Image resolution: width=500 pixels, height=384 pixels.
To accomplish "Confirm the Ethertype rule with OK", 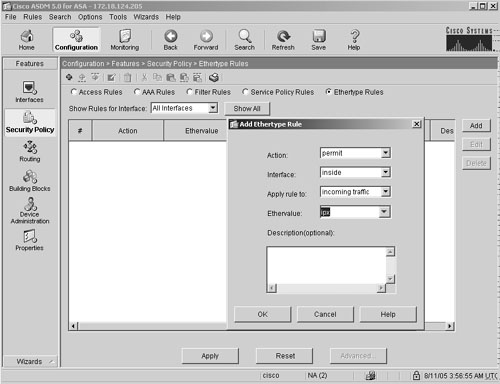I will (x=262, y=314).
